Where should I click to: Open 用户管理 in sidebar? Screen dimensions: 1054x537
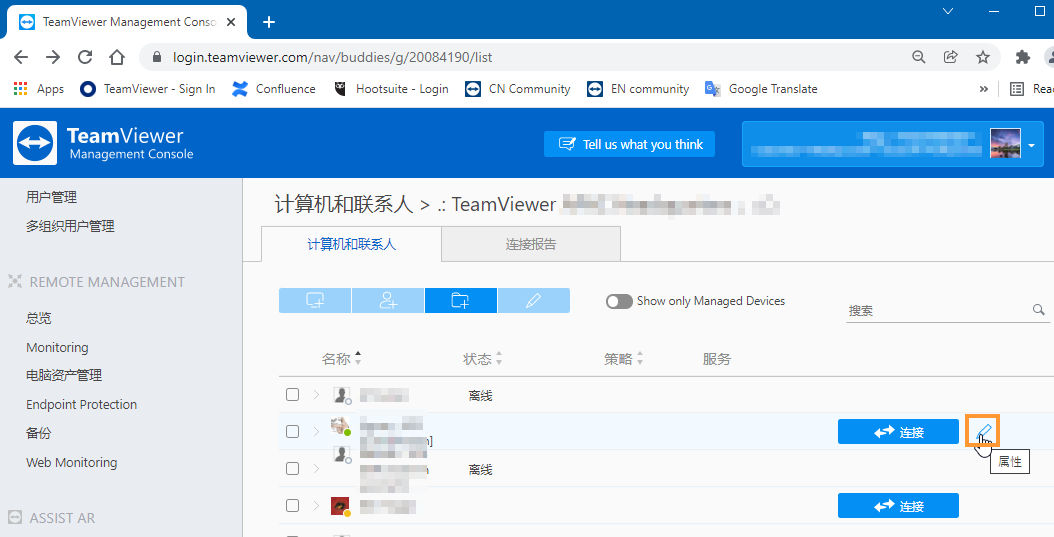coord(51,197)
